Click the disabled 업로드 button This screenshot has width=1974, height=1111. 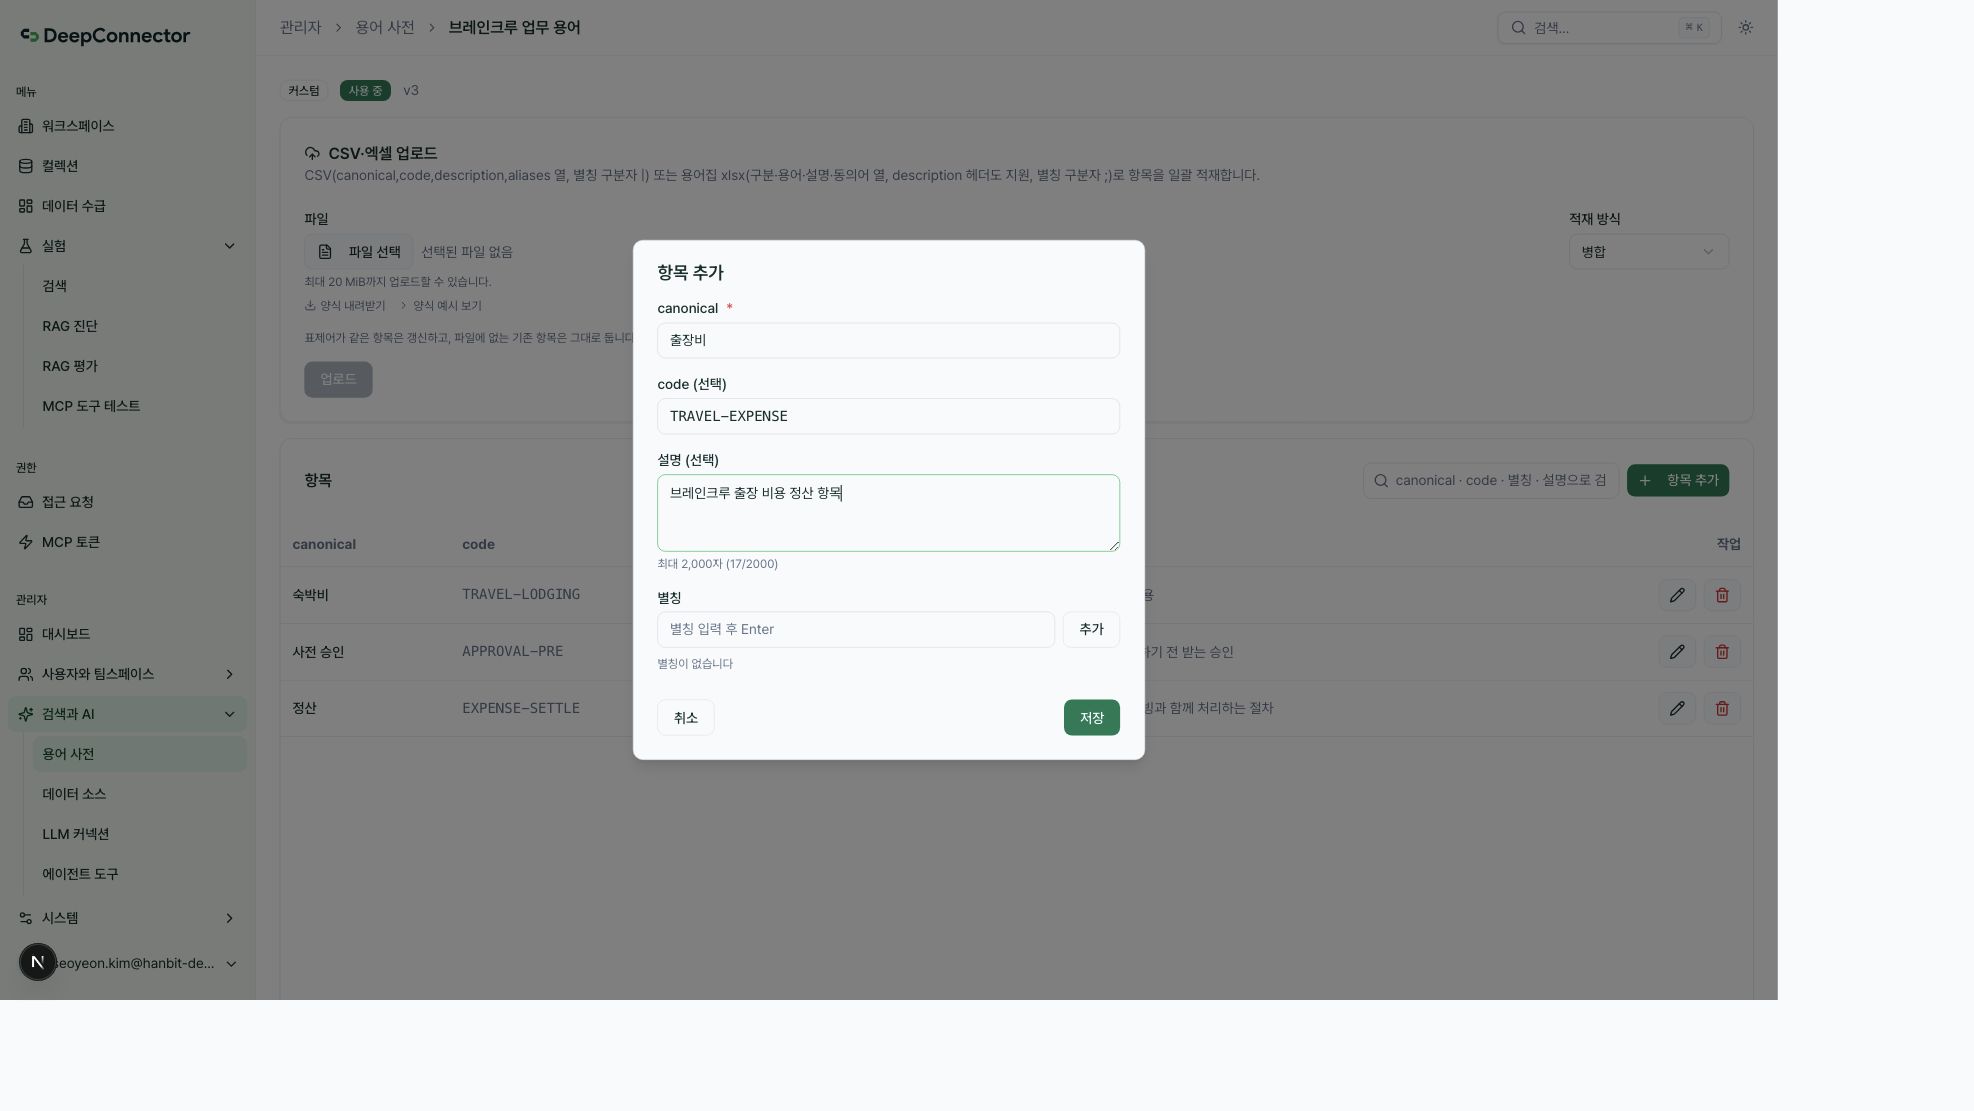pyautogui.click(x=338, y=379)
